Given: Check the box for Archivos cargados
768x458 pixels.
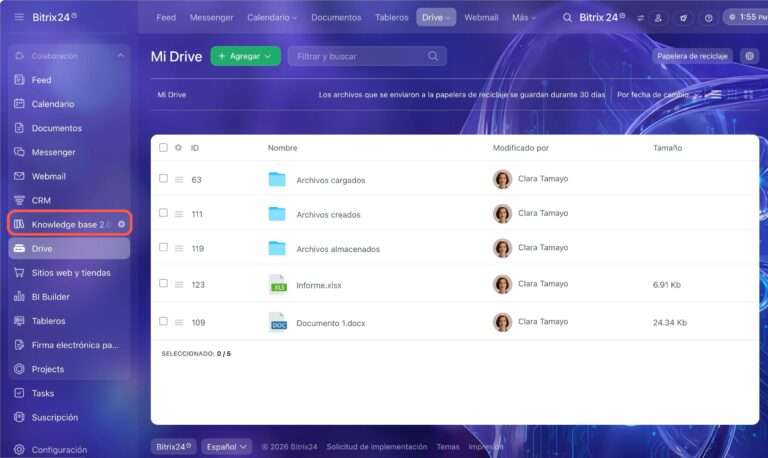Looking at the screenshot, I should [x=163, y=178].
